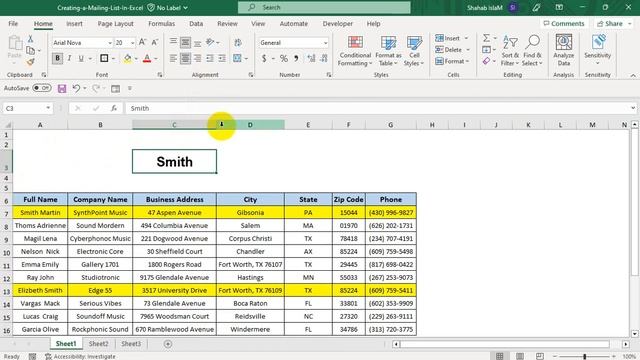Click the Search box in title bar
Viewport: 640px width, 360px height.
(x=324, y=7)
